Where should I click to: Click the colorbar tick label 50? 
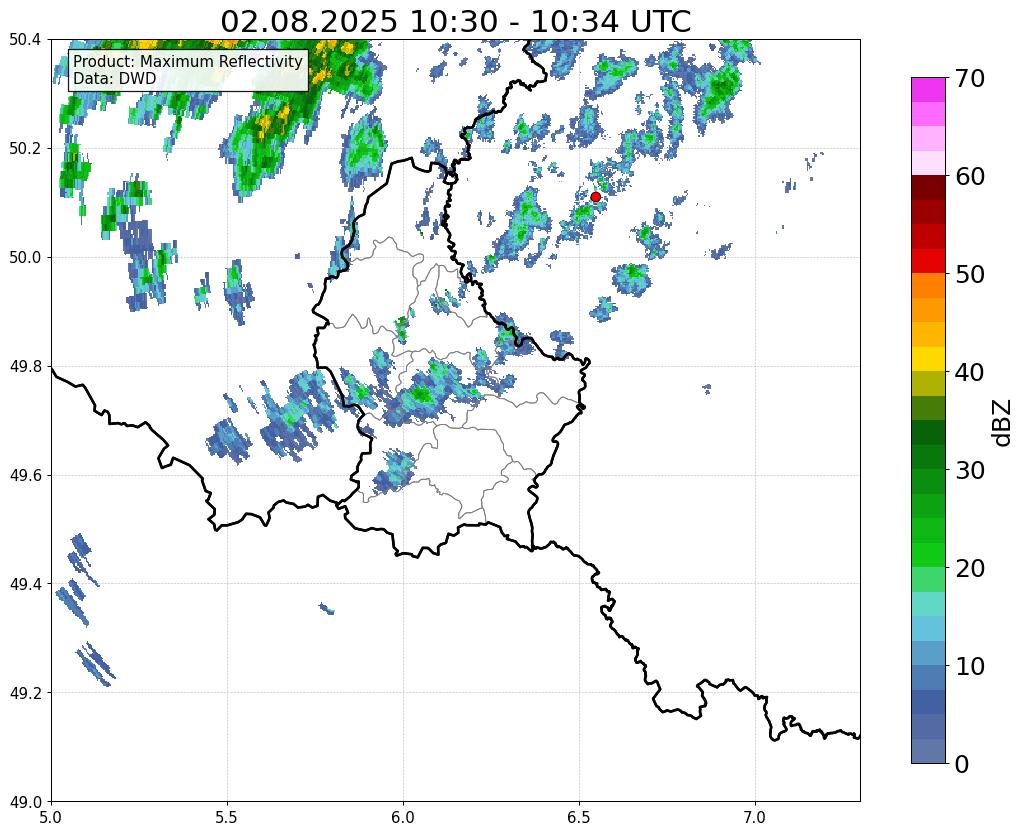pos(969,274)
